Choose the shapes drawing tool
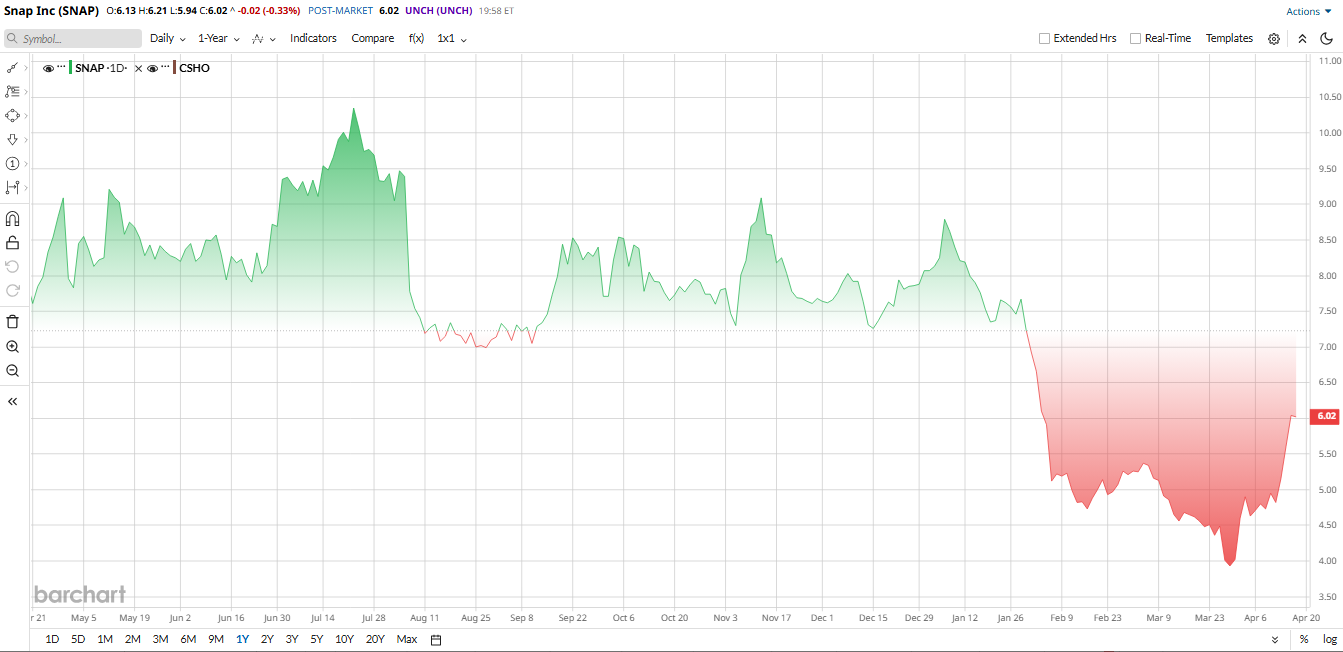Screen dimensions: 1343x652 [12, 115]
